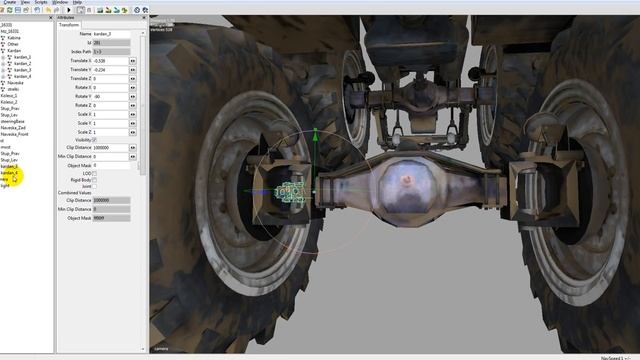The width and height of the screenshot is (640, 360).
Task: Select the Naveska_Front tree item
Action: [14, 134]
